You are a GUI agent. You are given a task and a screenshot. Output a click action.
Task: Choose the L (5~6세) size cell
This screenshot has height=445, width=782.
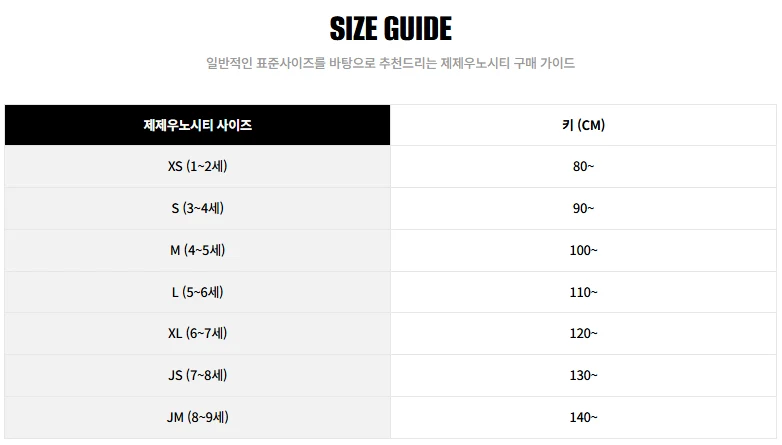[x=197, y=292]
